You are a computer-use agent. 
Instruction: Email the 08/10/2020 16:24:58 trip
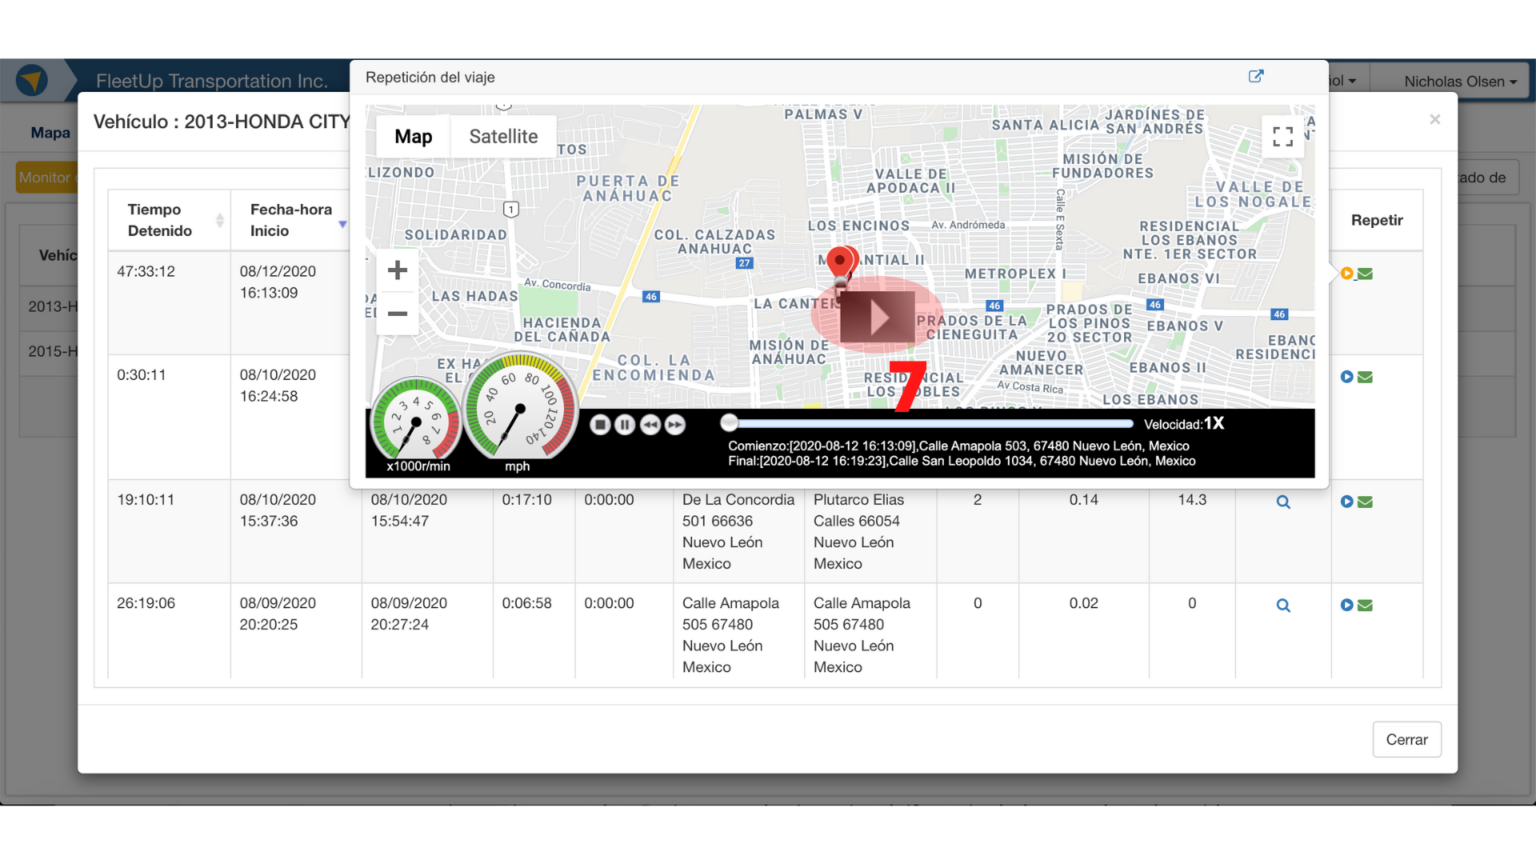[x=1365, y=377]
